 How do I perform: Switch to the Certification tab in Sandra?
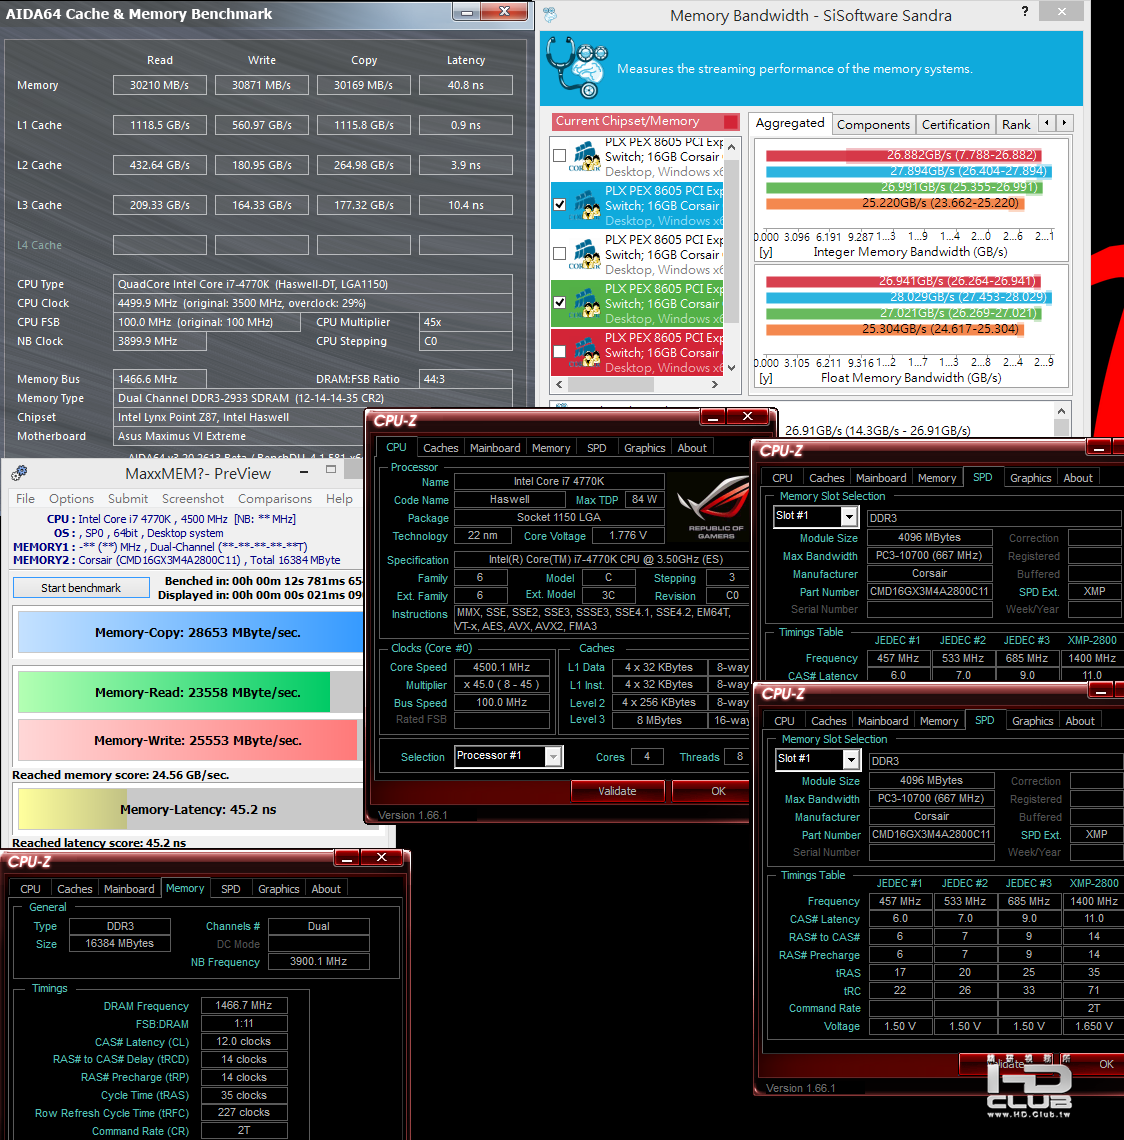point(955,124)
